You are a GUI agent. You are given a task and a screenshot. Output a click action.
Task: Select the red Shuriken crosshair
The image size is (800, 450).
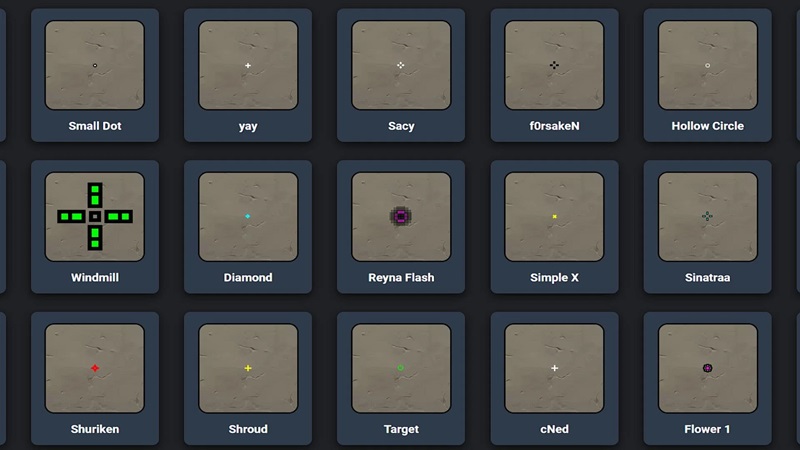pos(95,368)
